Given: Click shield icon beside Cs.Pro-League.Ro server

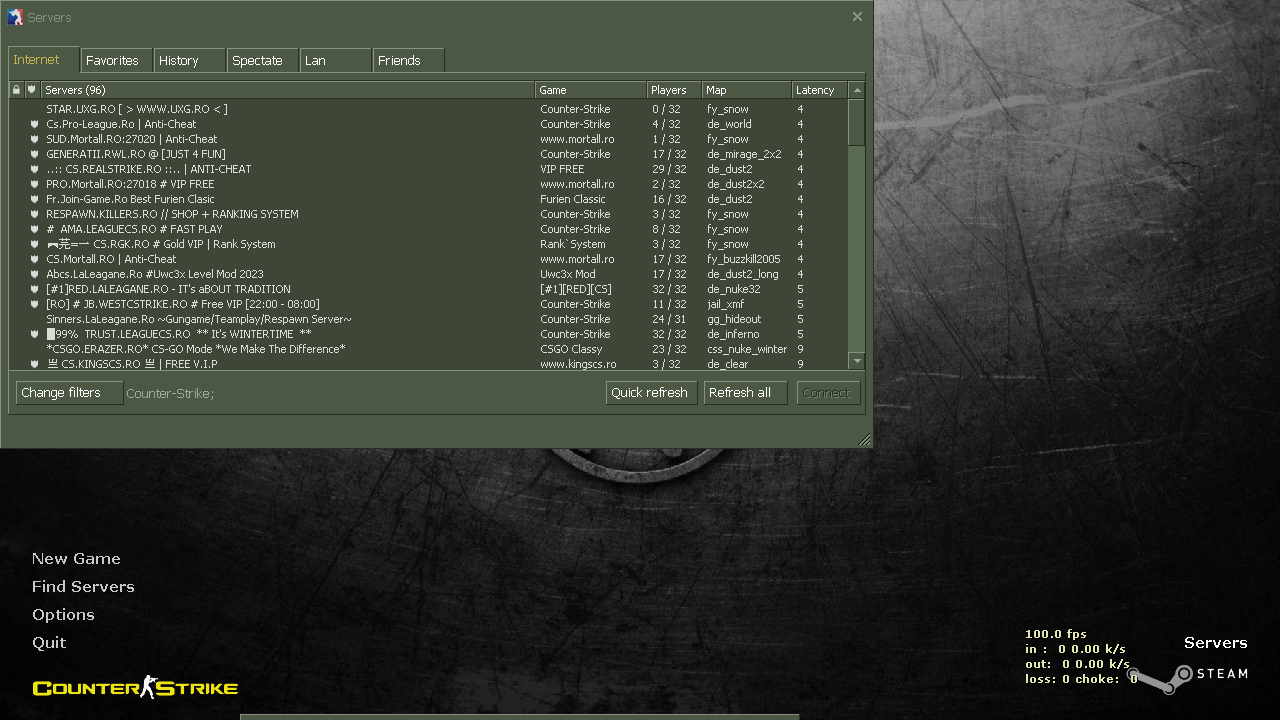Looking at the screenshot, I should coord(34,124).
